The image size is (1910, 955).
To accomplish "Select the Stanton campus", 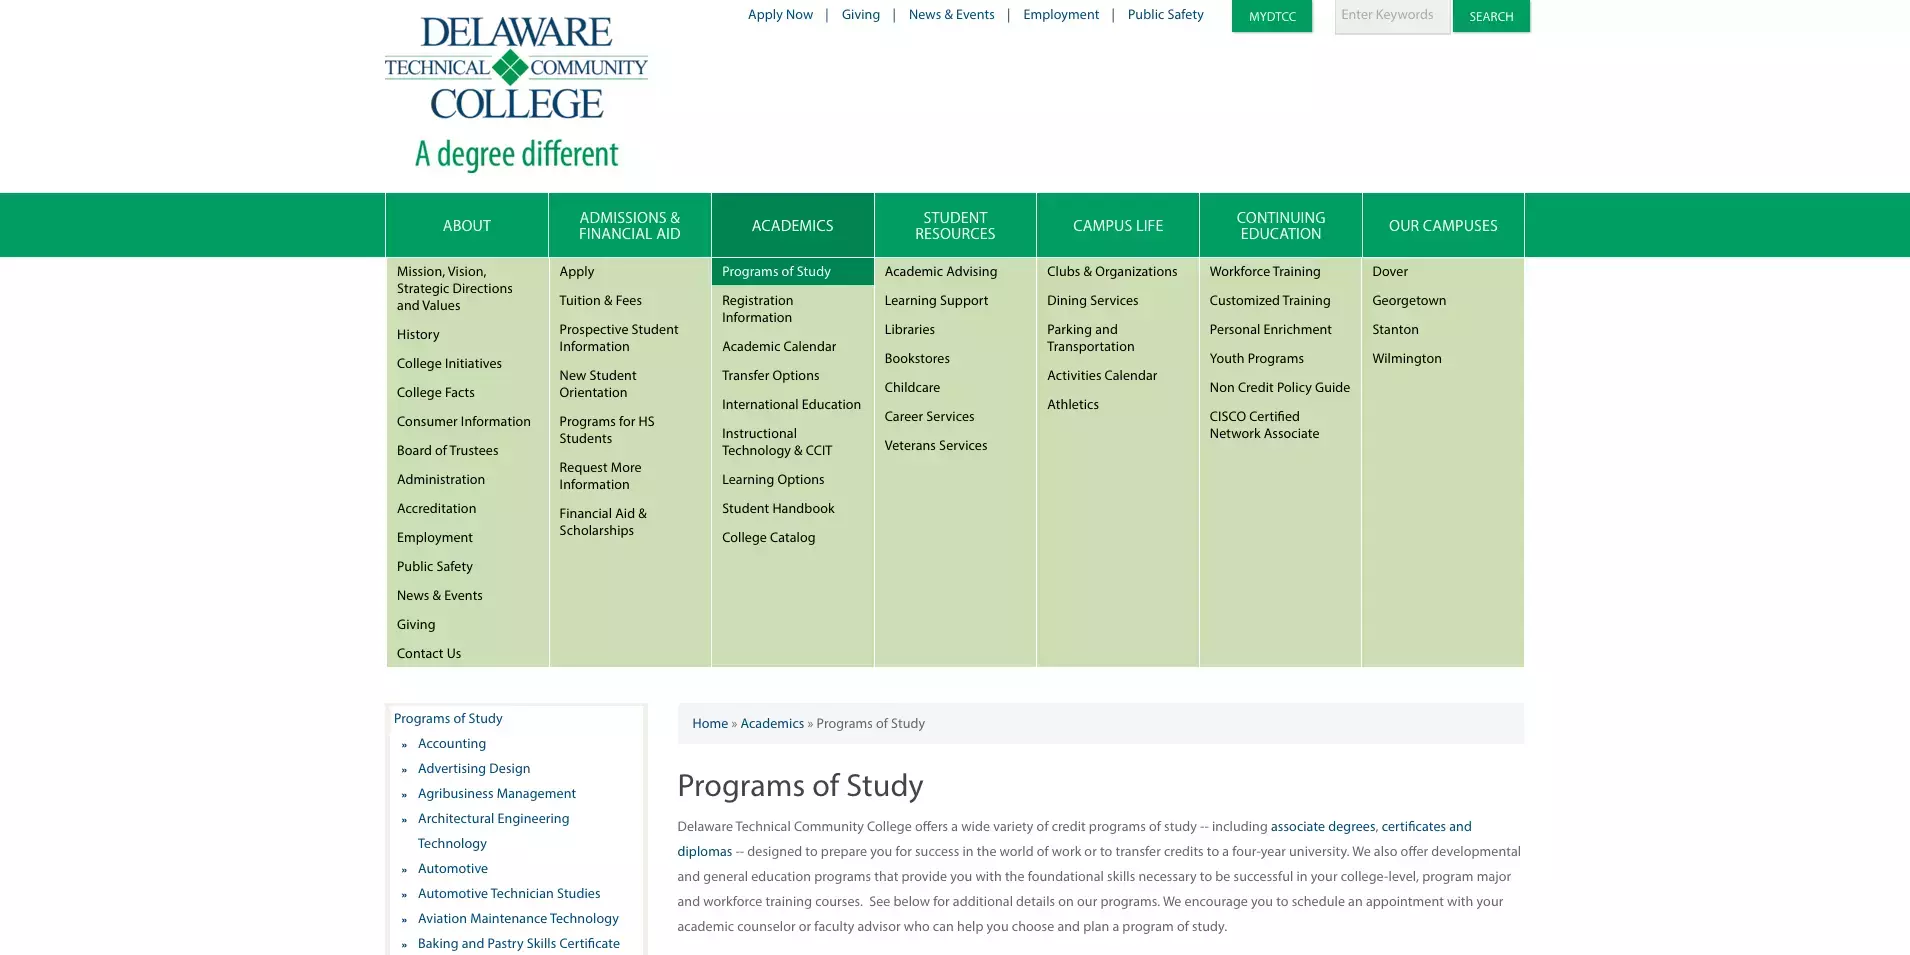I will pyautogui.click(x=1395, y=329).
